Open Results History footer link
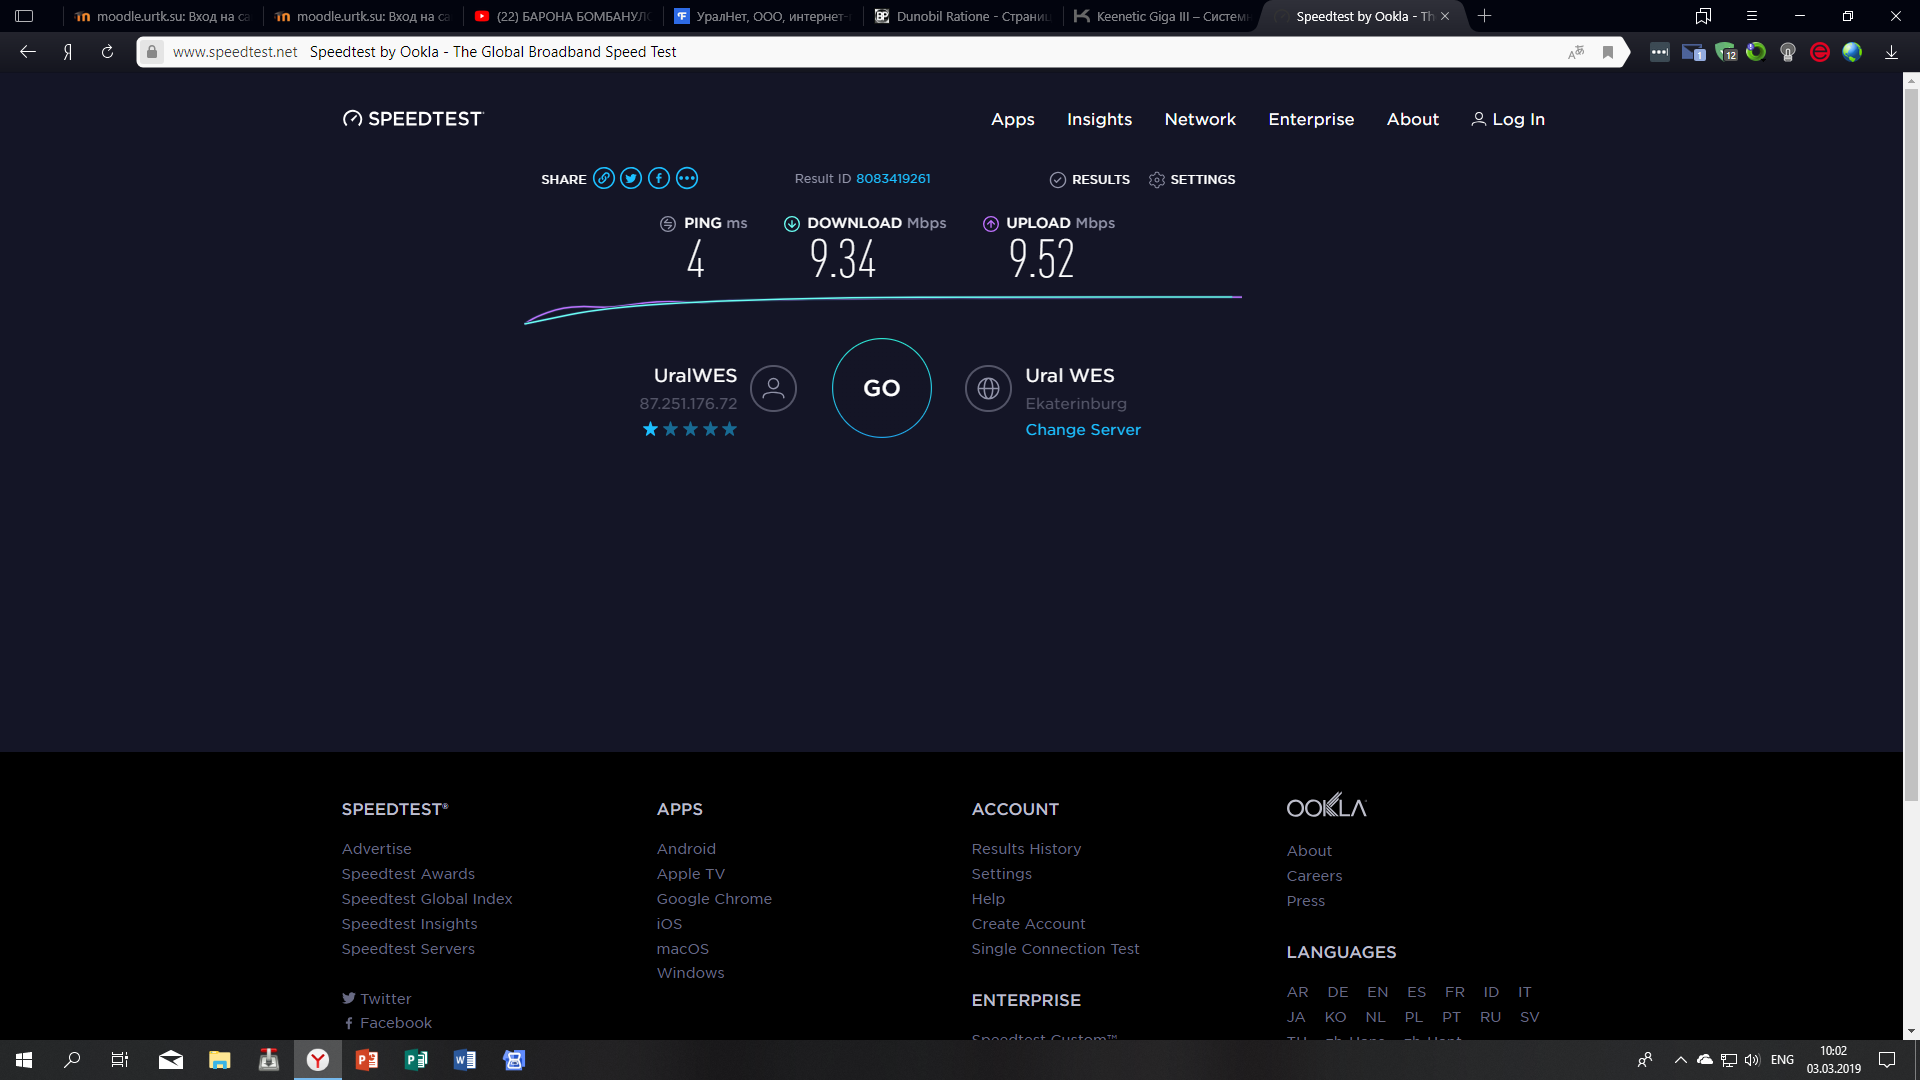This screenshot has height=1080, width=1920. click(x=1026, y=849)
